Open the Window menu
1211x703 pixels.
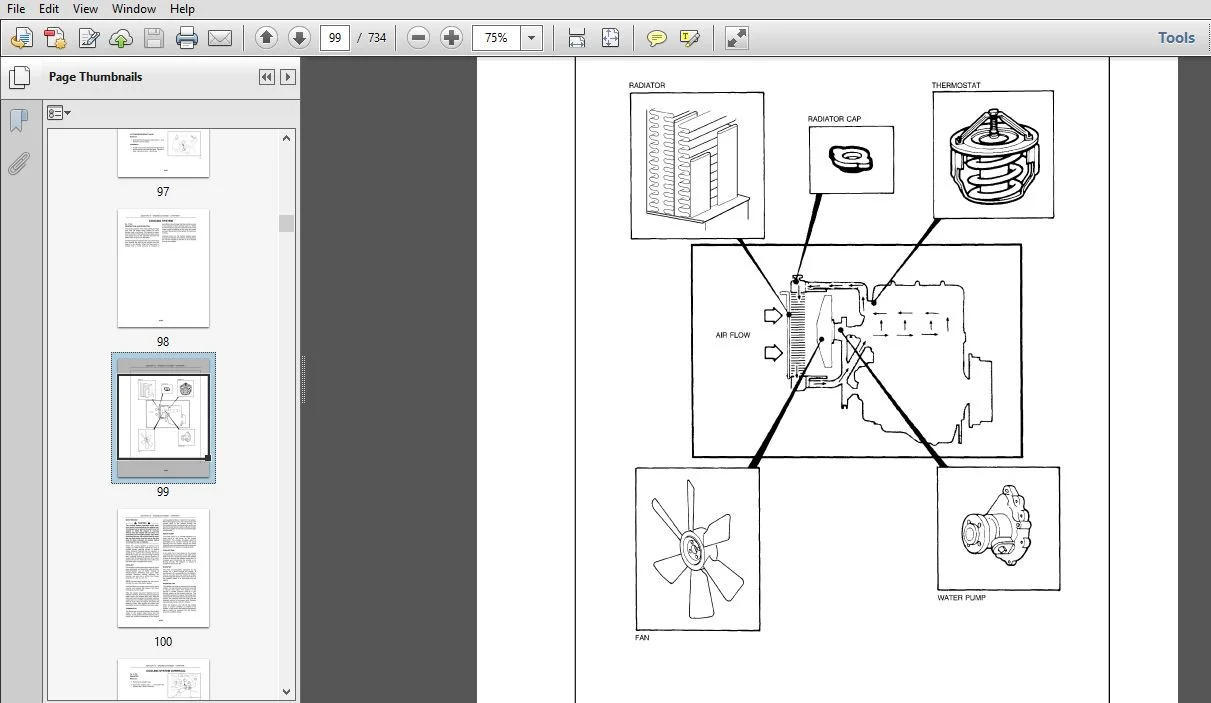click(134, 9)
